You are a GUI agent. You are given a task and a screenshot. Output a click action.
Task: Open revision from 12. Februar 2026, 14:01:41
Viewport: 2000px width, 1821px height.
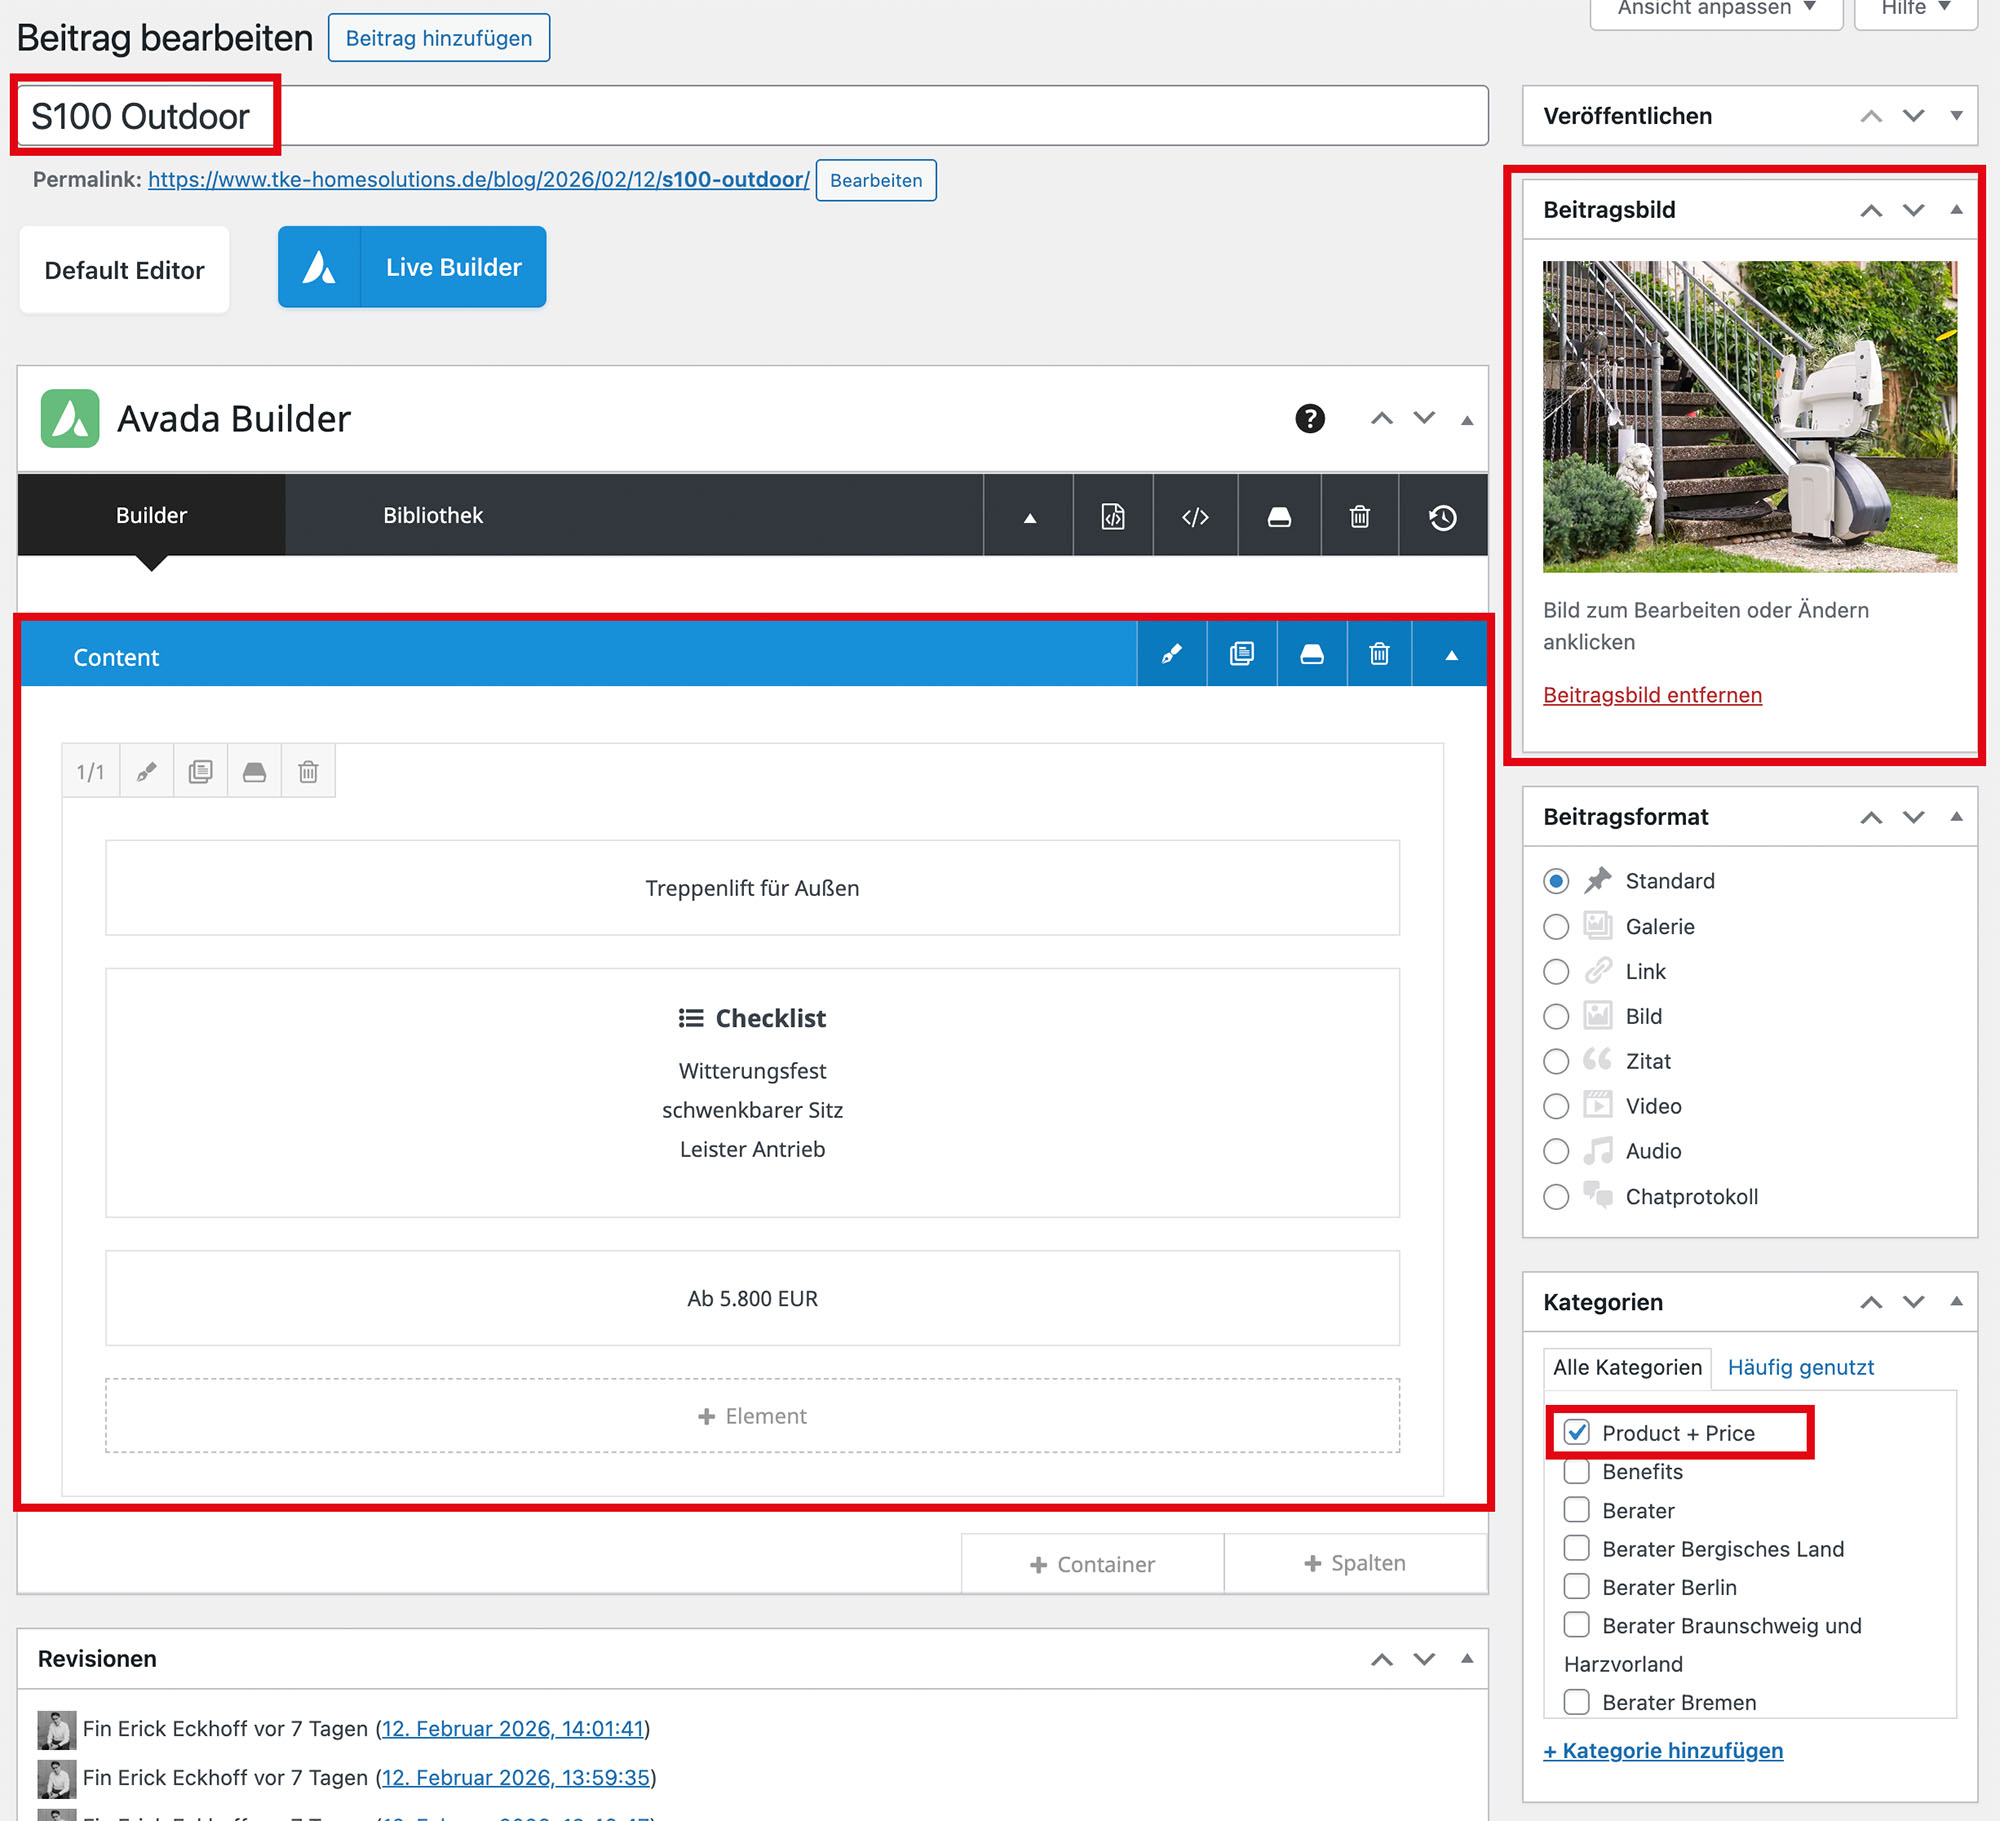point(512,1728)
